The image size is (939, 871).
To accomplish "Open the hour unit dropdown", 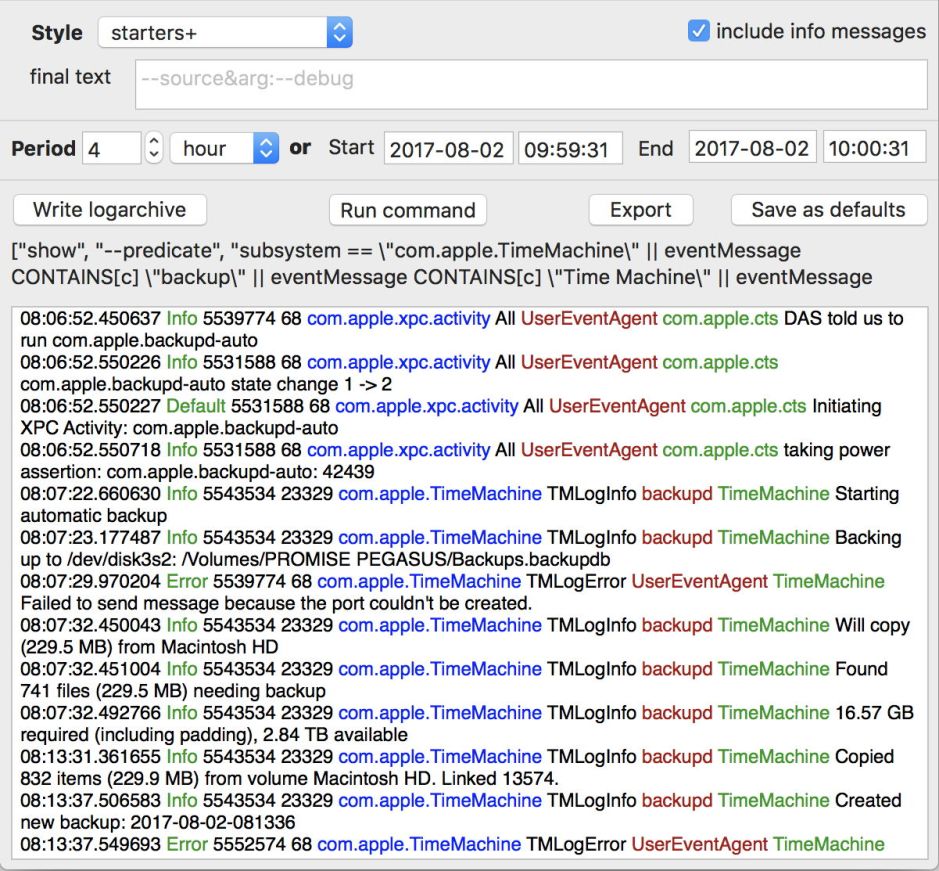I will click(x=224, y=149).
